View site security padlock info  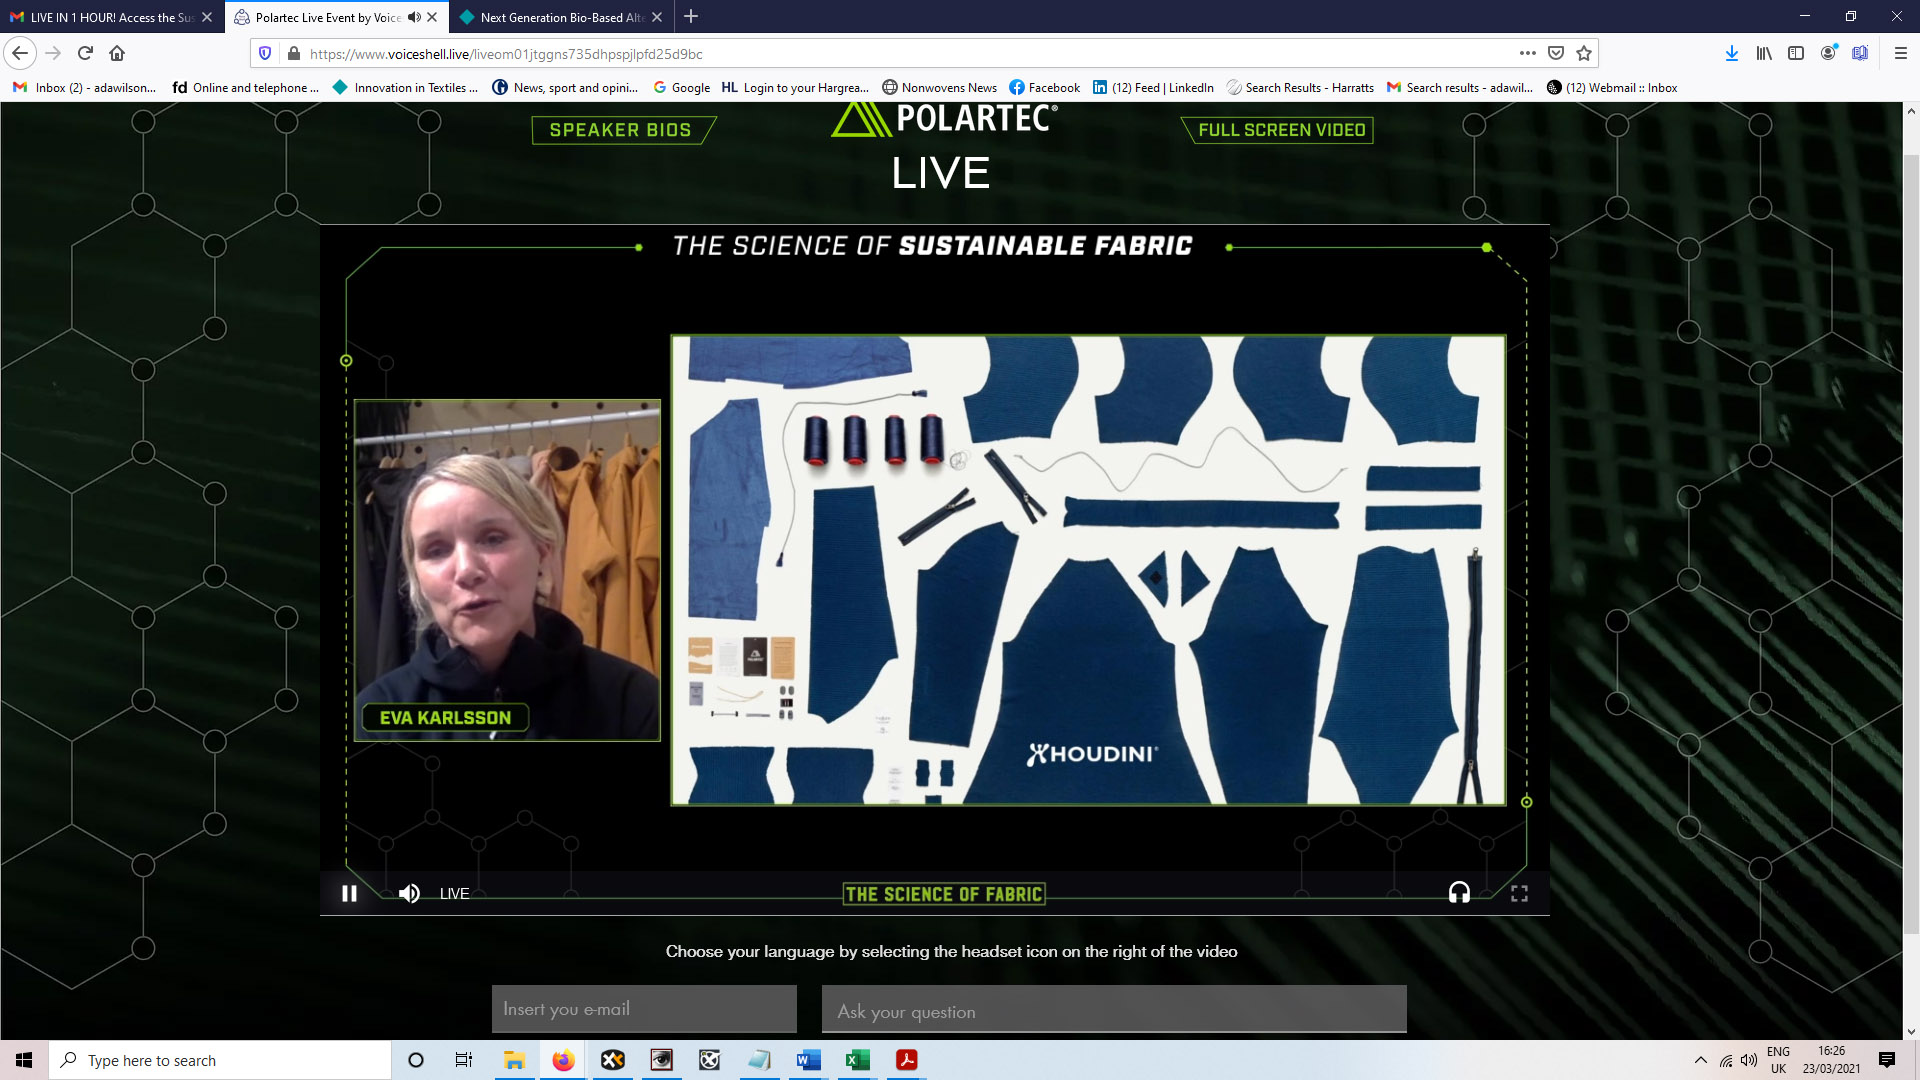[x=293, y=53]
